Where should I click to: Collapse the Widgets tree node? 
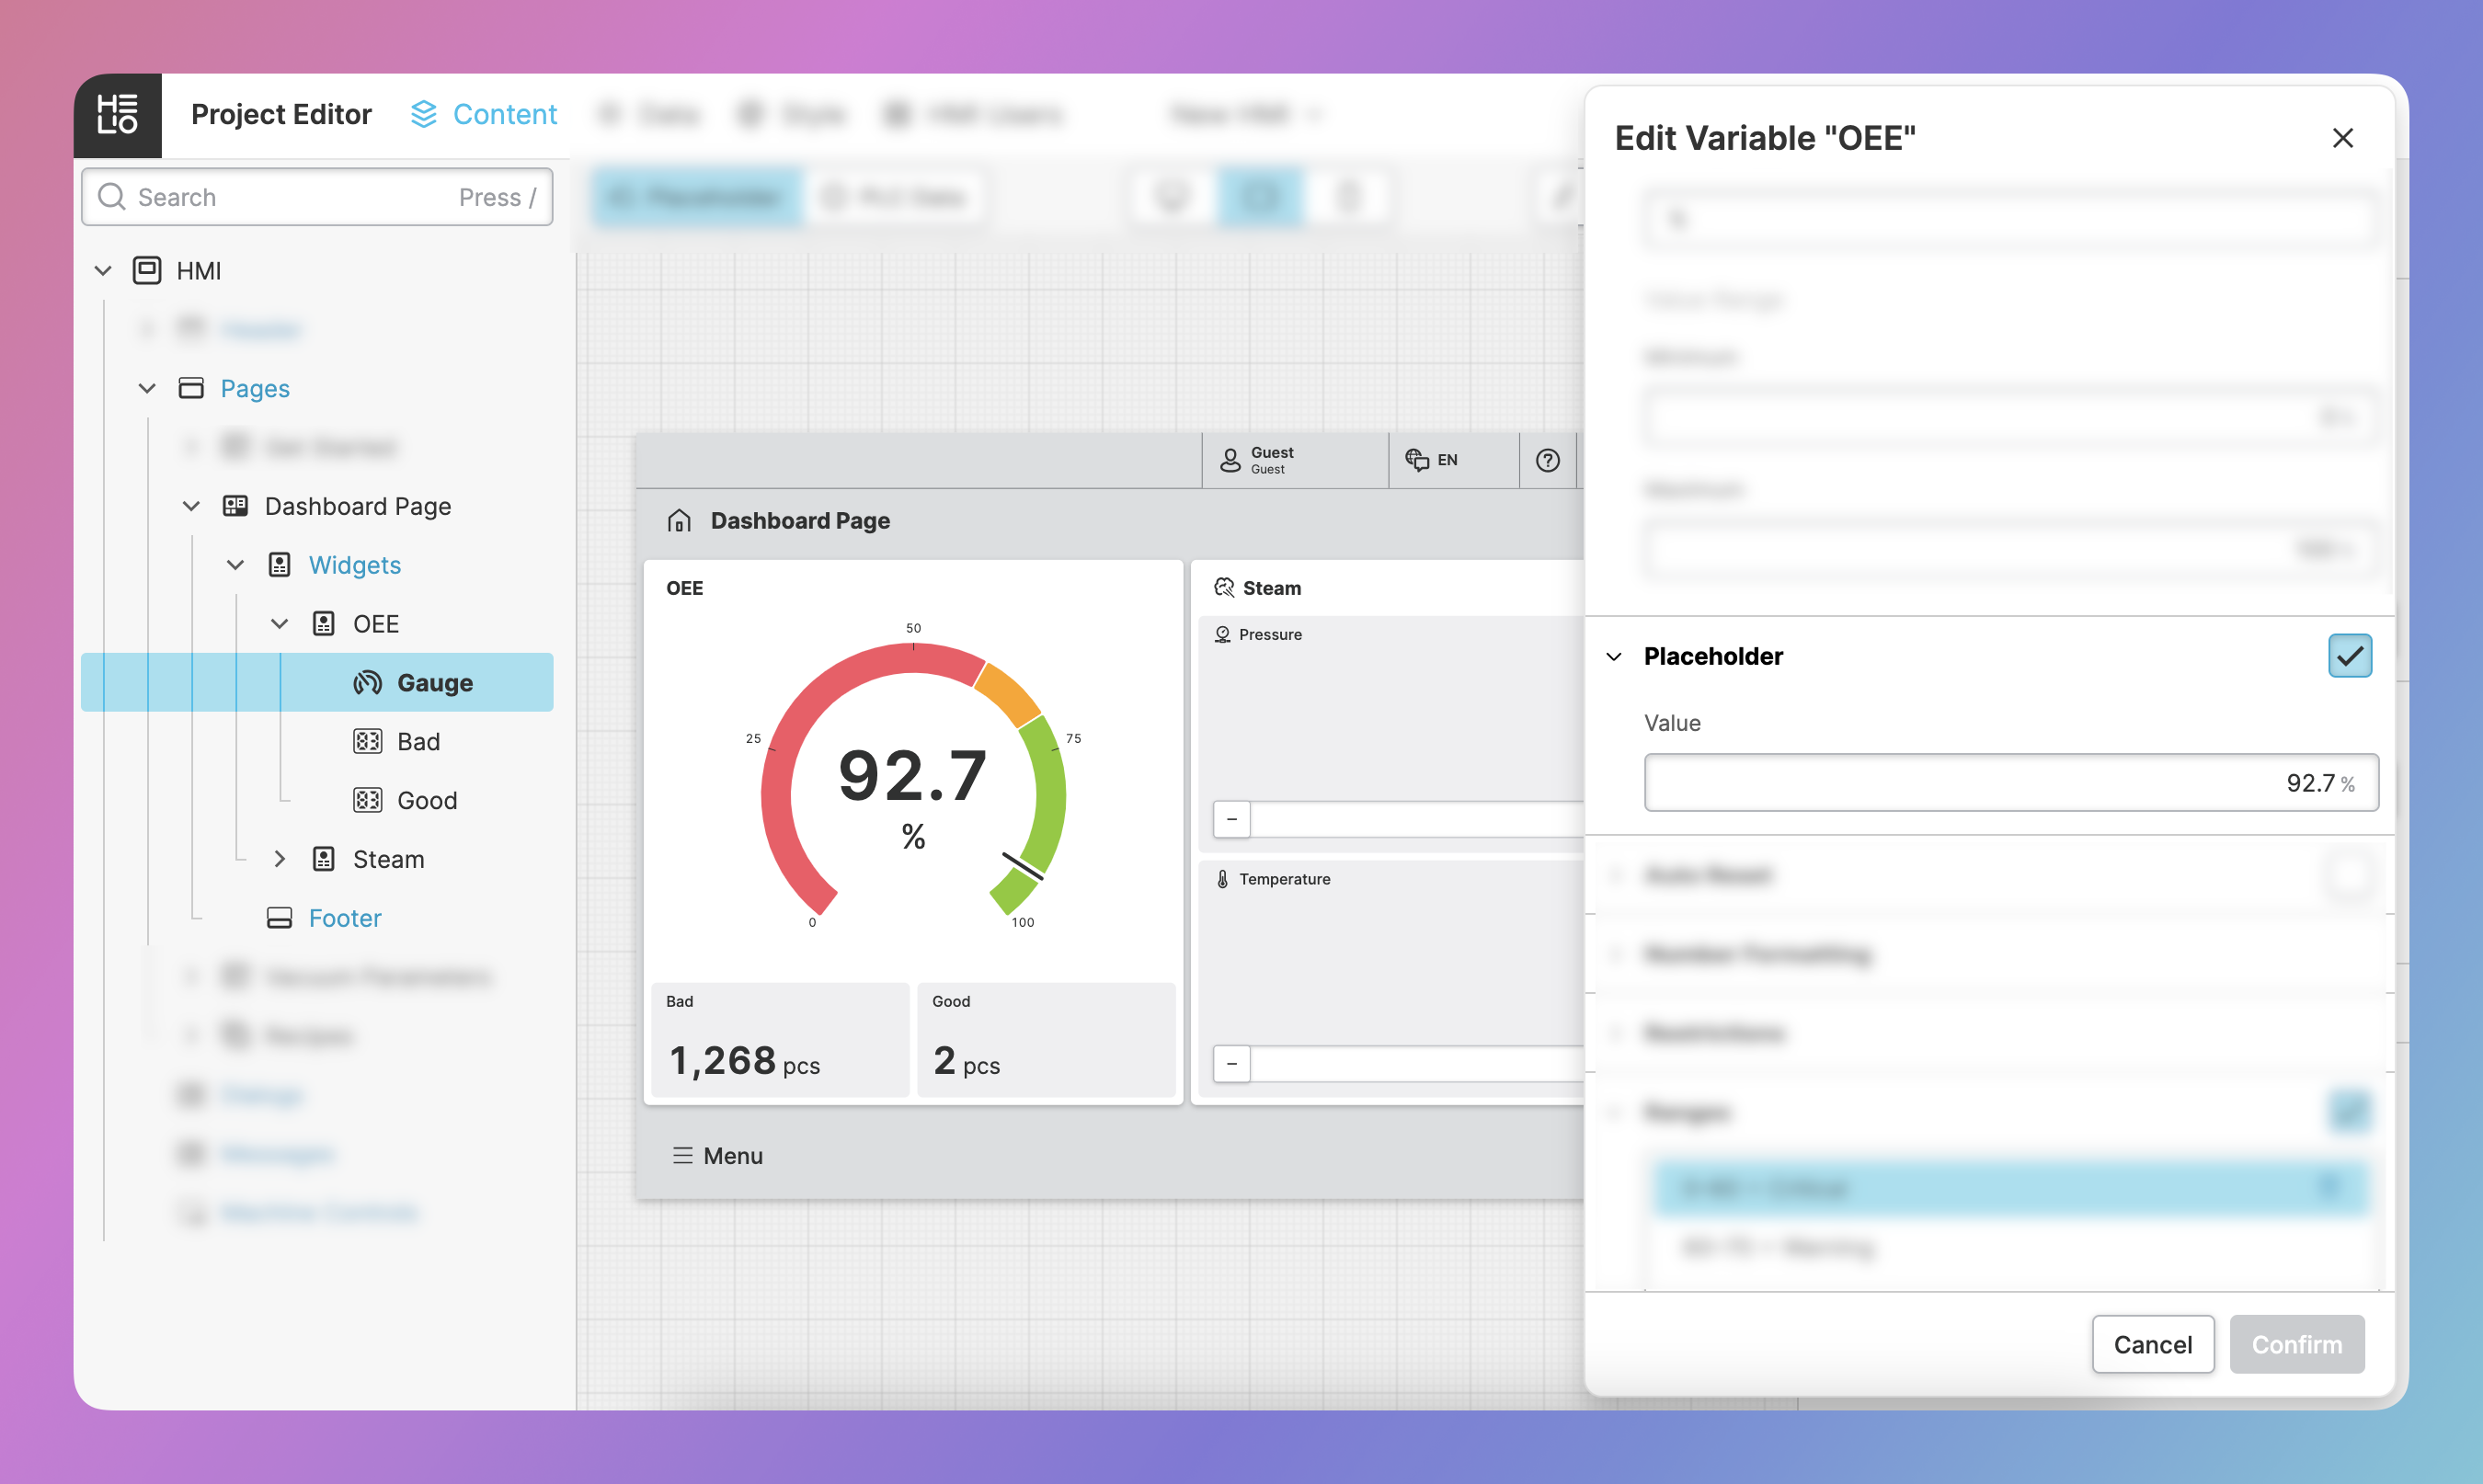point(235,565)
